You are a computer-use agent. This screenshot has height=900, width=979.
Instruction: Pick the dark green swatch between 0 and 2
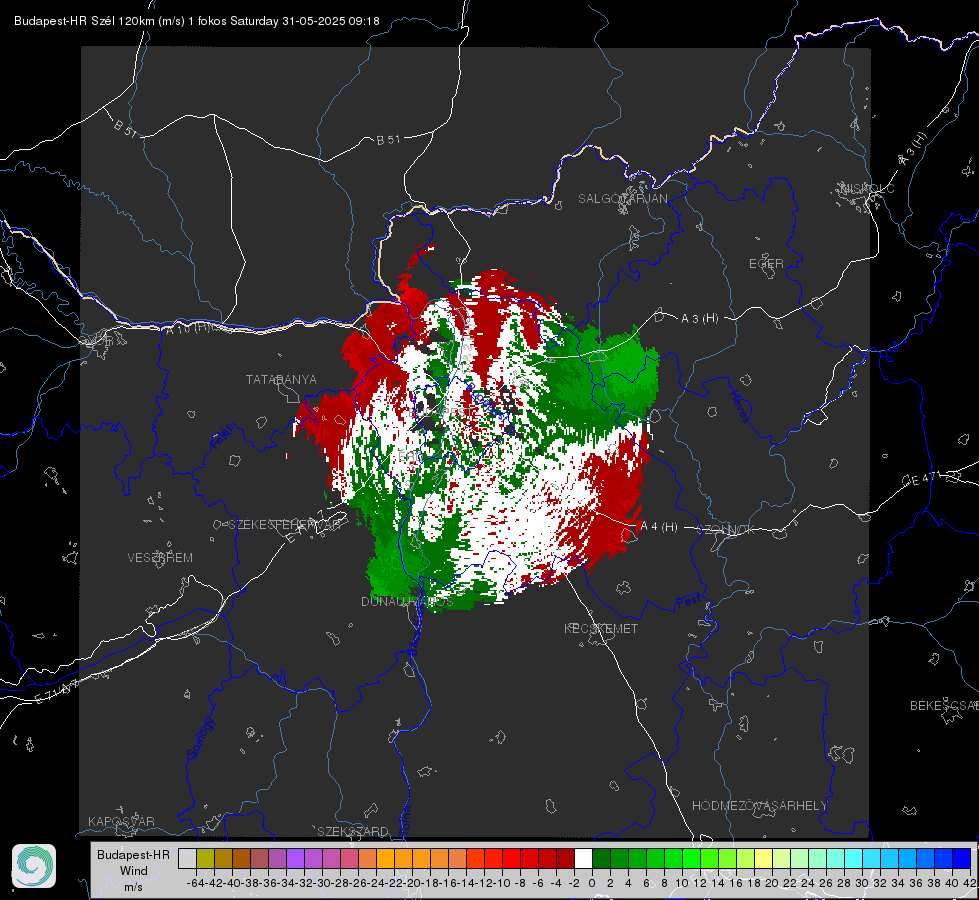(601, 858)
